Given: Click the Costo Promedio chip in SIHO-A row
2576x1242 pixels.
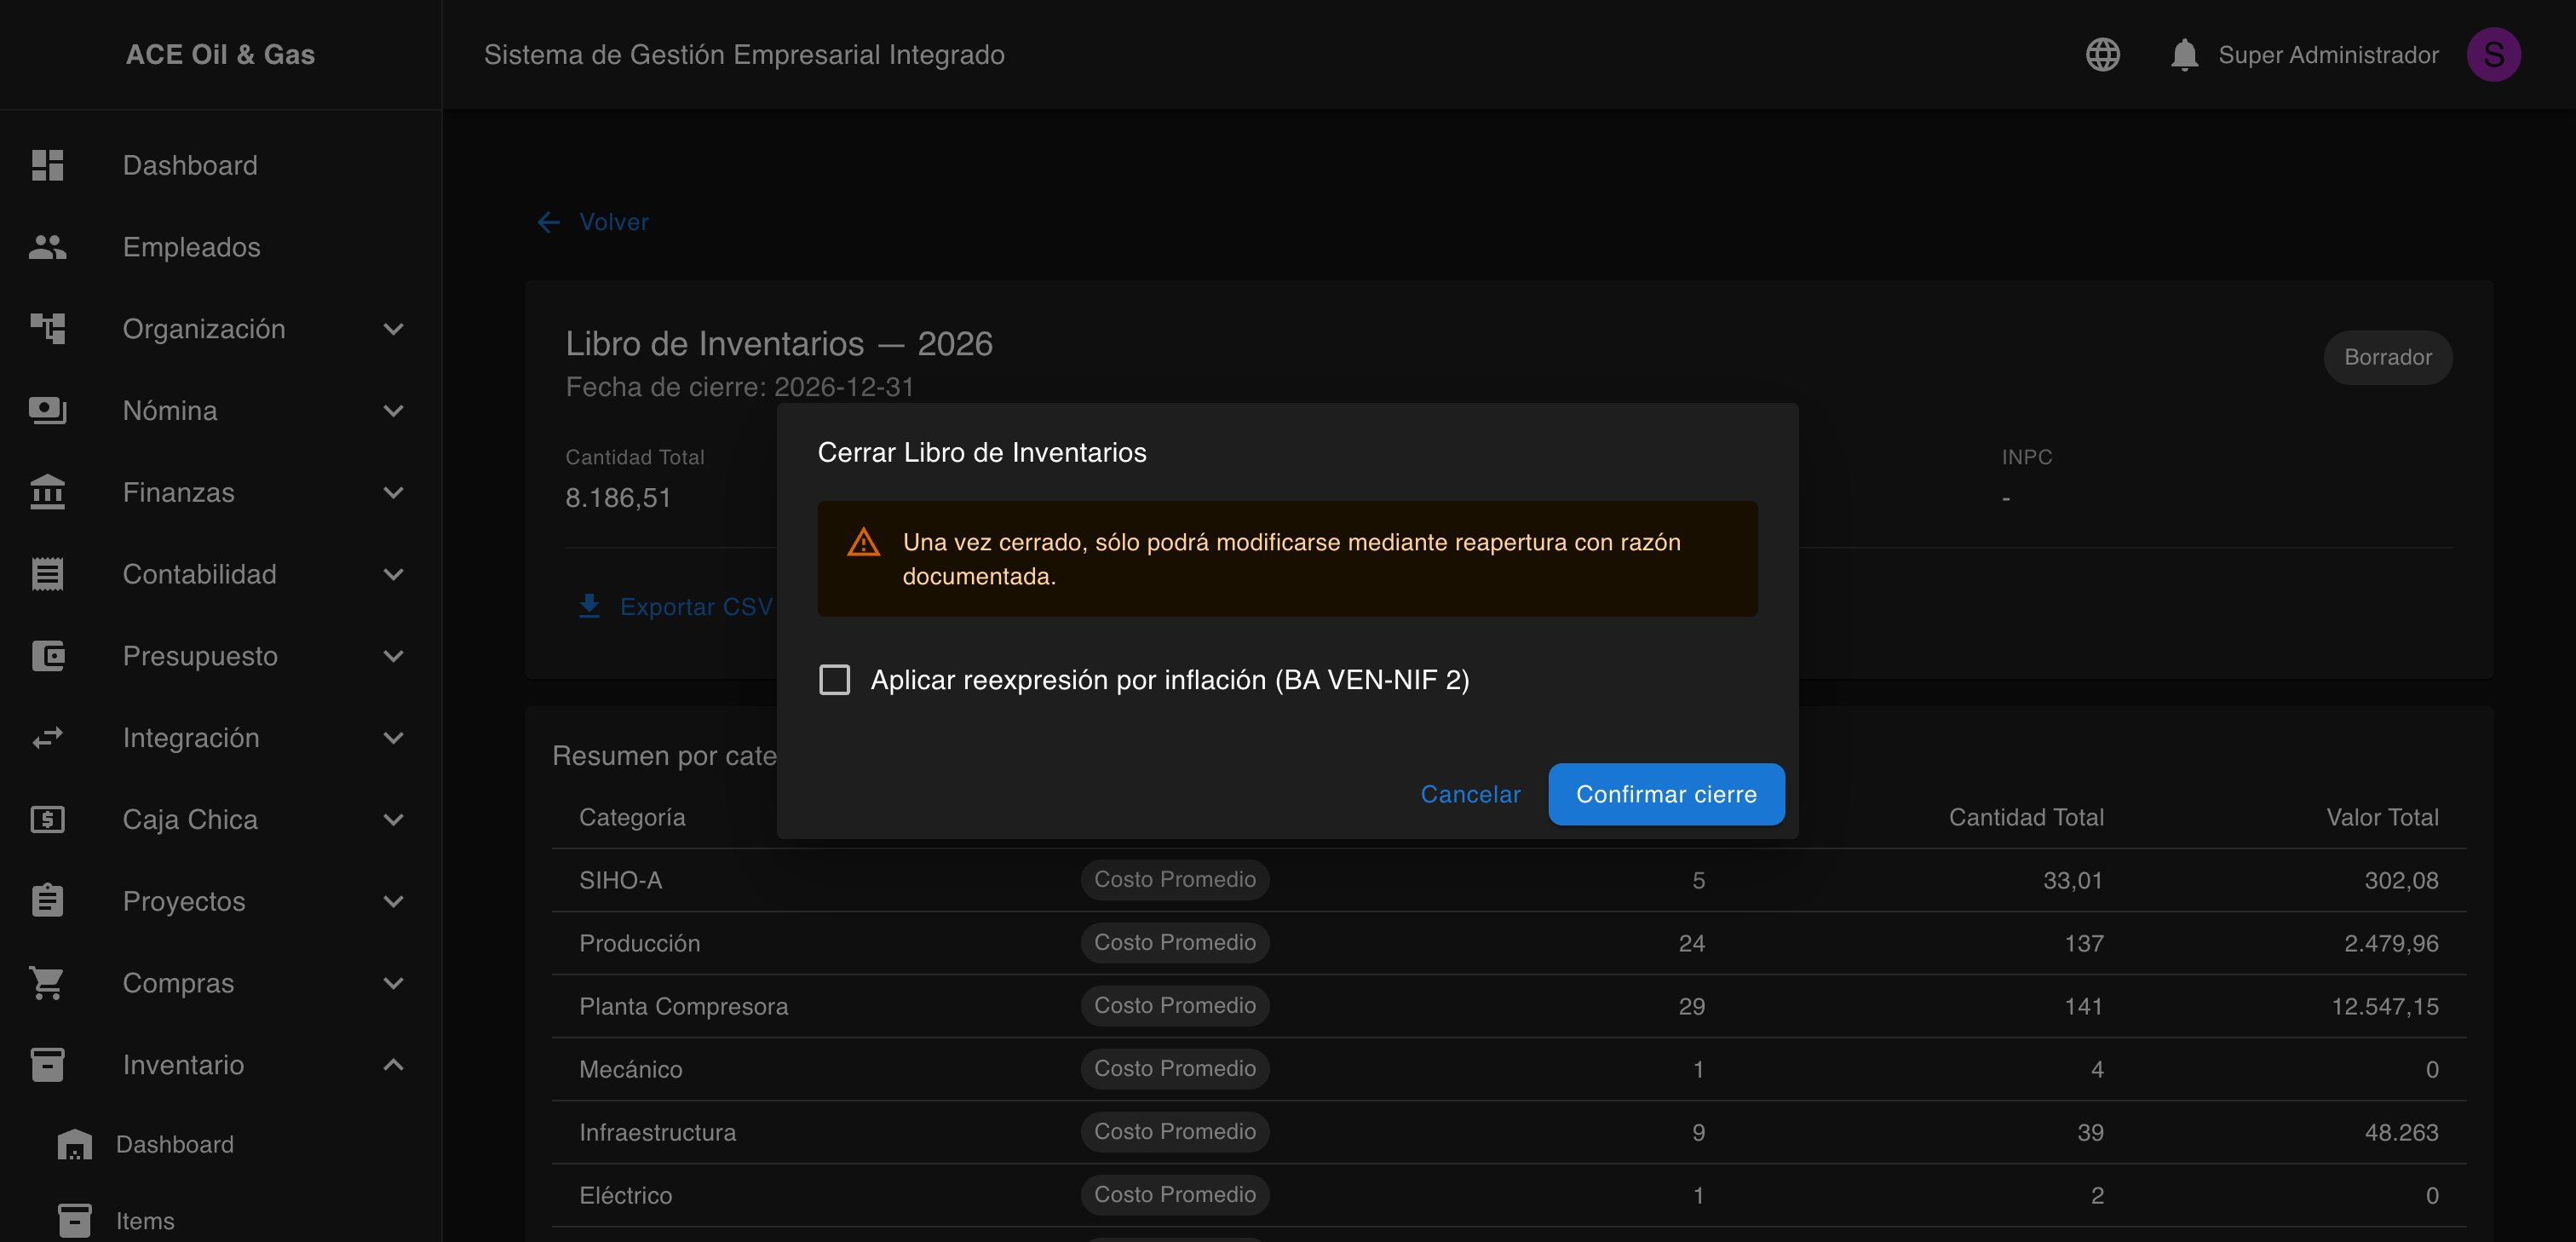Looking at the screenshot, I should click(x=1175, y=880).
